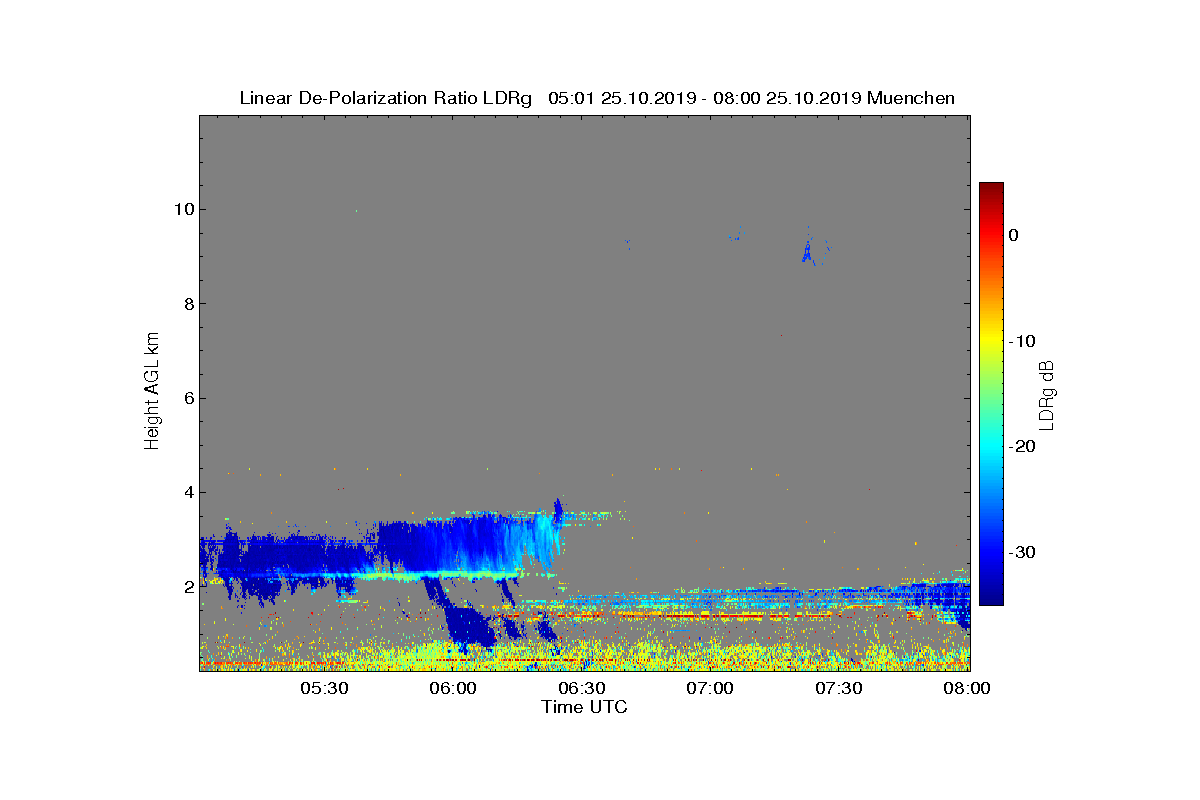Screen dimensions: 1200x800
Task: Click the yellow section of the colorbar
Action: click(x=991, y=340)
